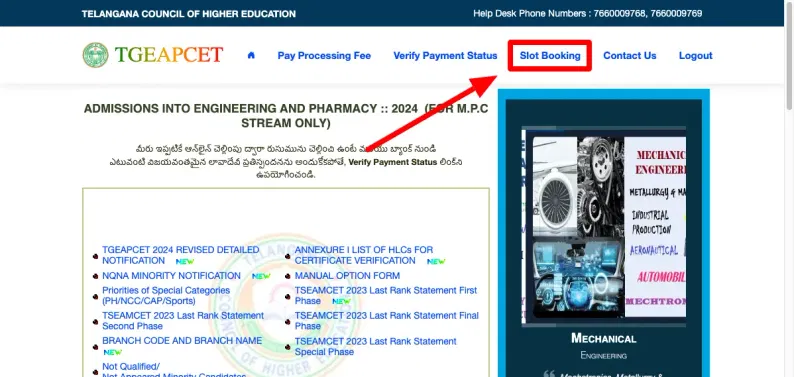
Task: Open TSEAMCET 2023 Last Rank Statement Special Phase
Action: [x=376, y=347]
